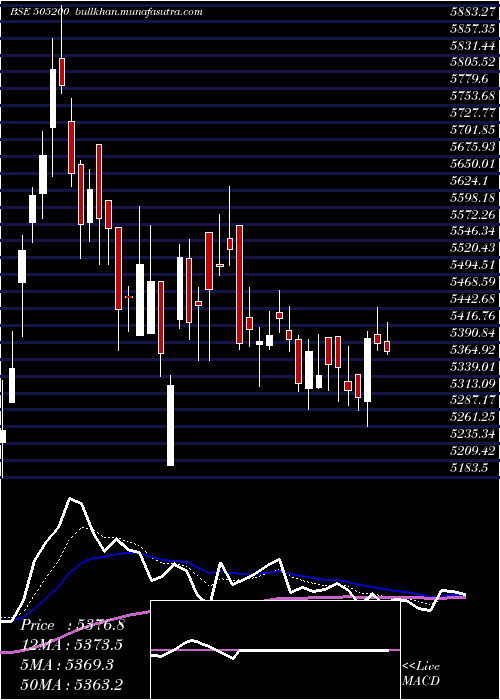
Task: Click the tall white candle reaching the 5805 level
Action: click(x=53, y=98)
